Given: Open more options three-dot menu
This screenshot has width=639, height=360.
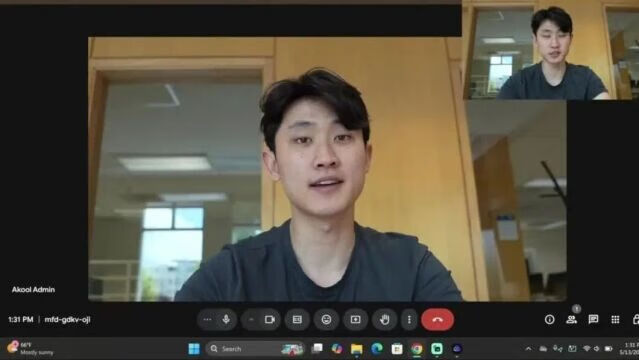Looking at the screenshot, I should coord(409,320).
